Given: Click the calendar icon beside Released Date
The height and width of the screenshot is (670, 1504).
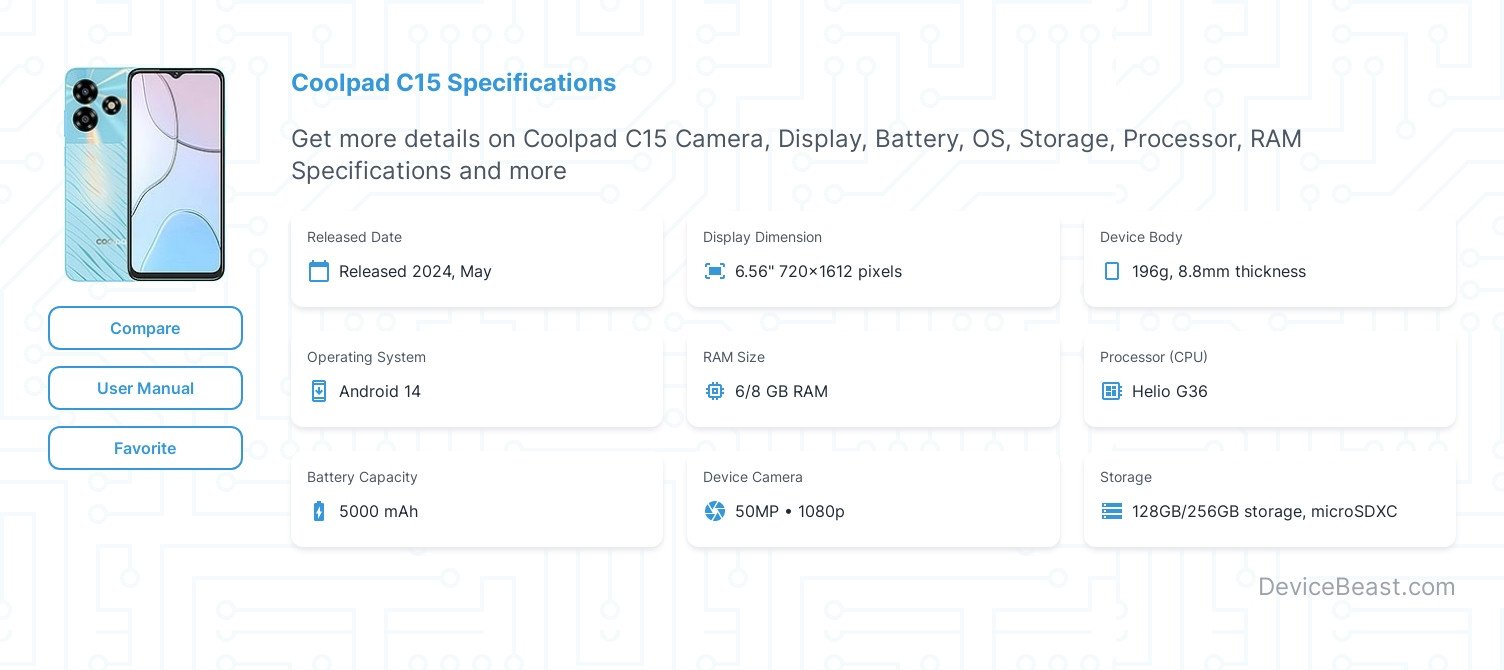Looking at the screenshot, I should tap(318, 271).
